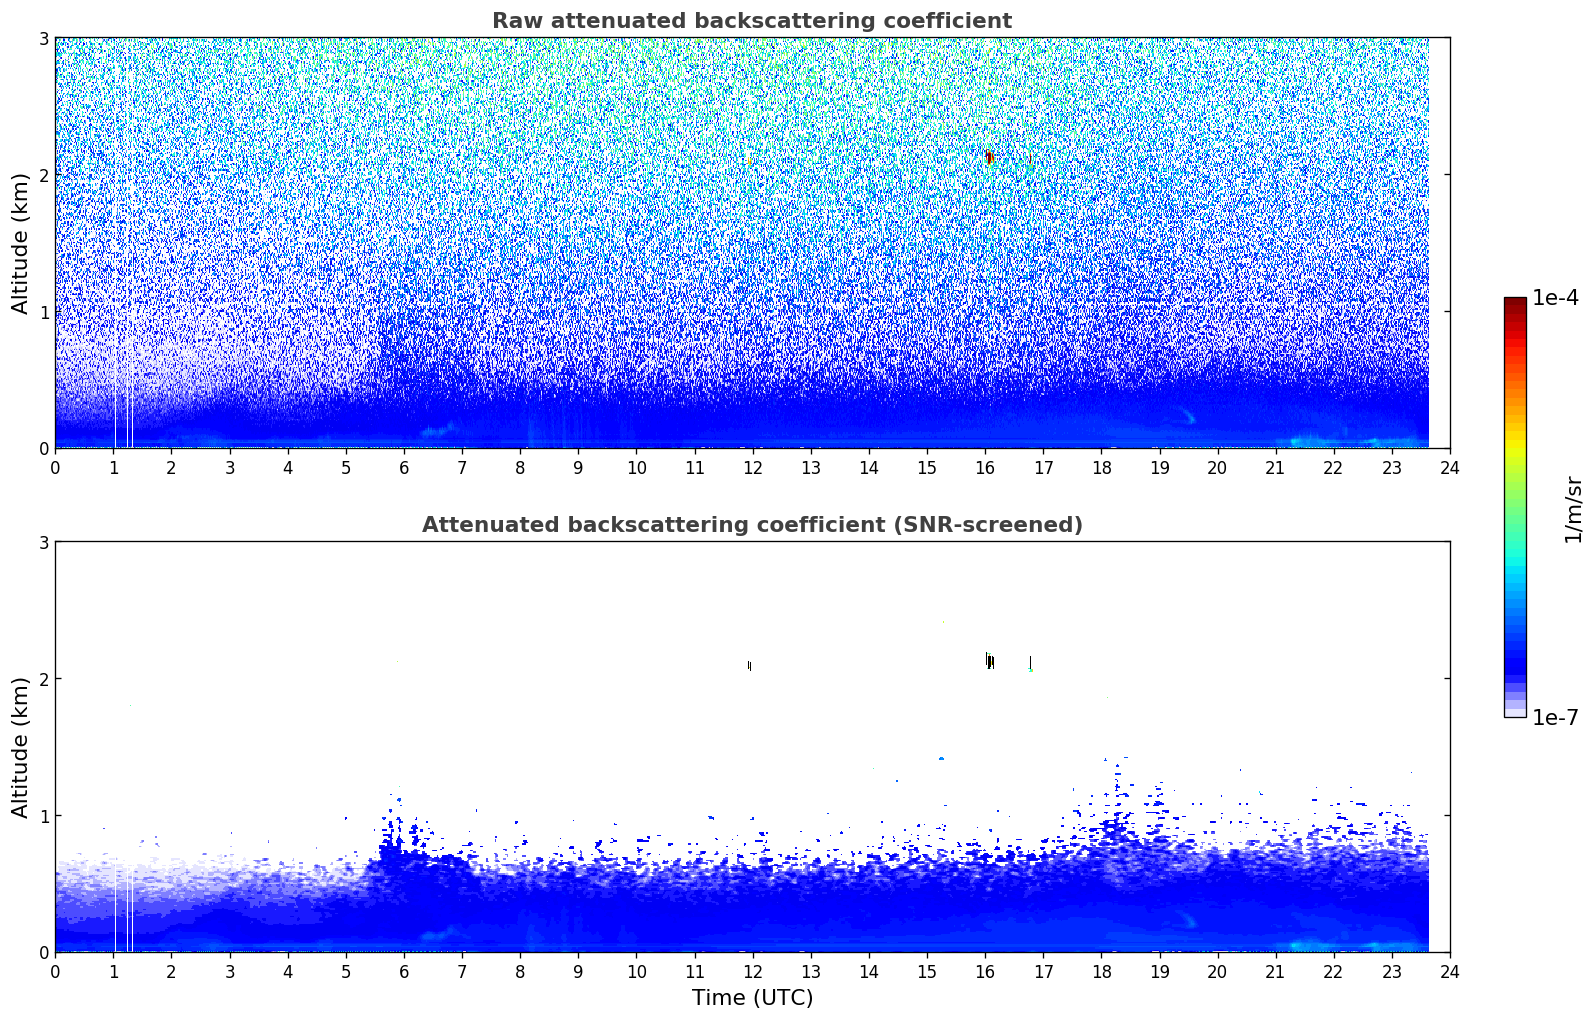Viewport: 1595px width, 1020px height.
Task: Click the "1e-7" colorbar minimum label
Action: (x=1555, y=718)
